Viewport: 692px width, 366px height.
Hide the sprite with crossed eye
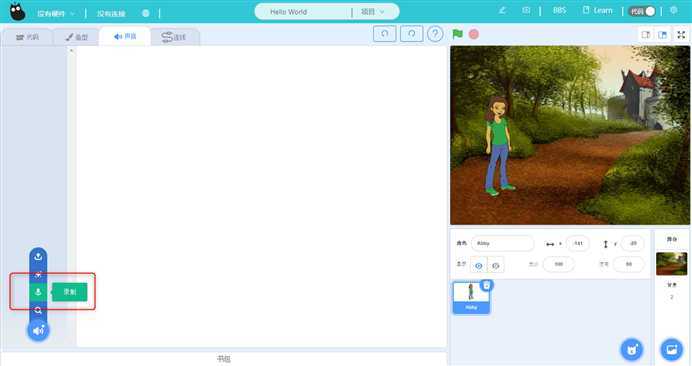496,265
